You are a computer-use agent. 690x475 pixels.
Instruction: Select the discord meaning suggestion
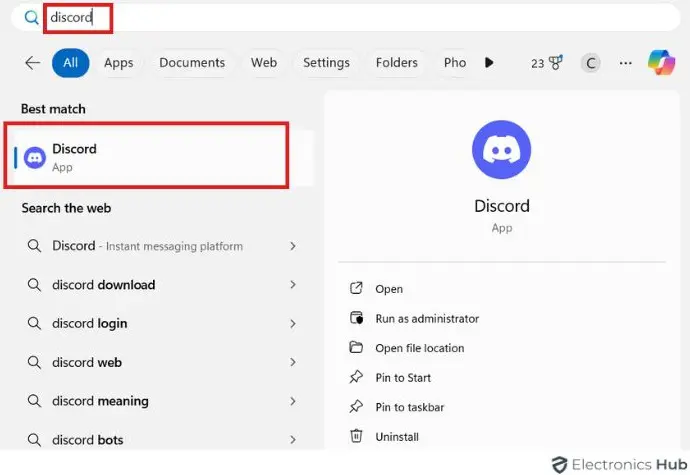click(100, 401)
